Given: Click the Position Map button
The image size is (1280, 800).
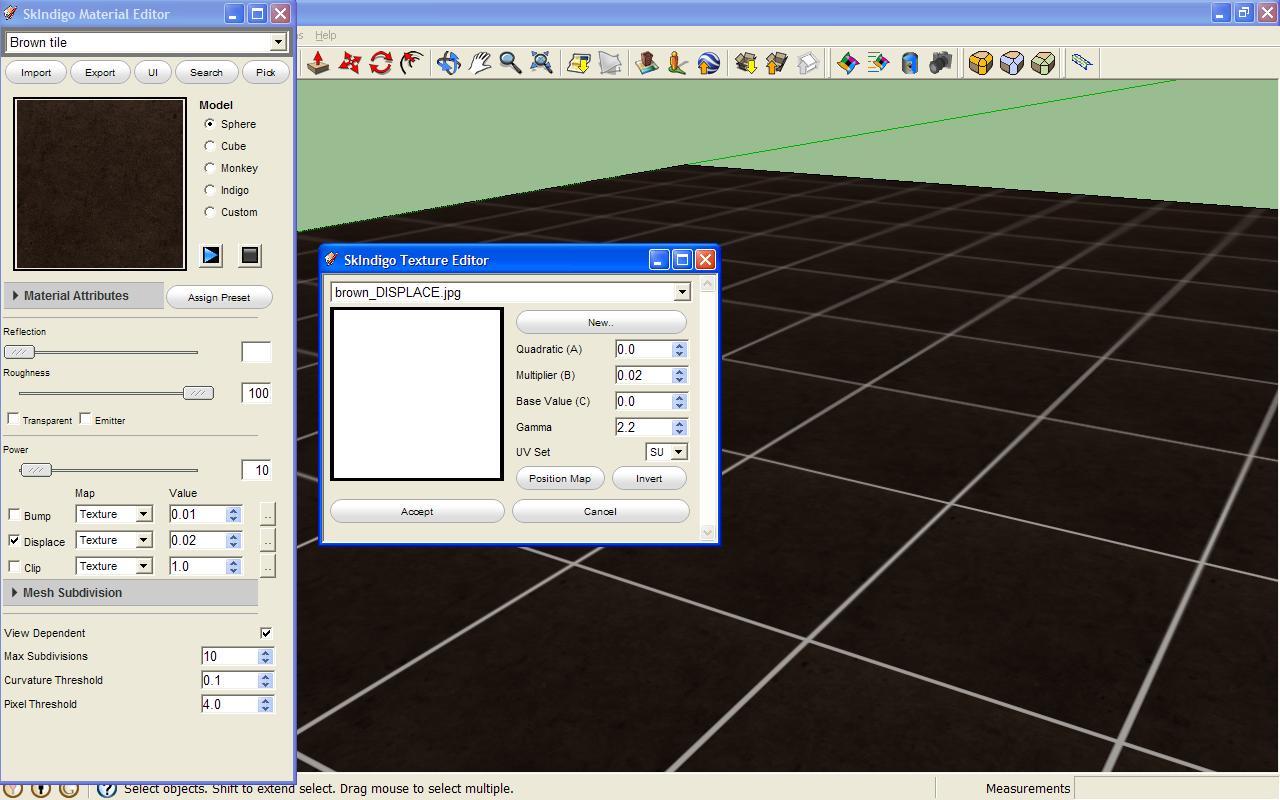Looking at the screenshot, I should tap(560, 478).
